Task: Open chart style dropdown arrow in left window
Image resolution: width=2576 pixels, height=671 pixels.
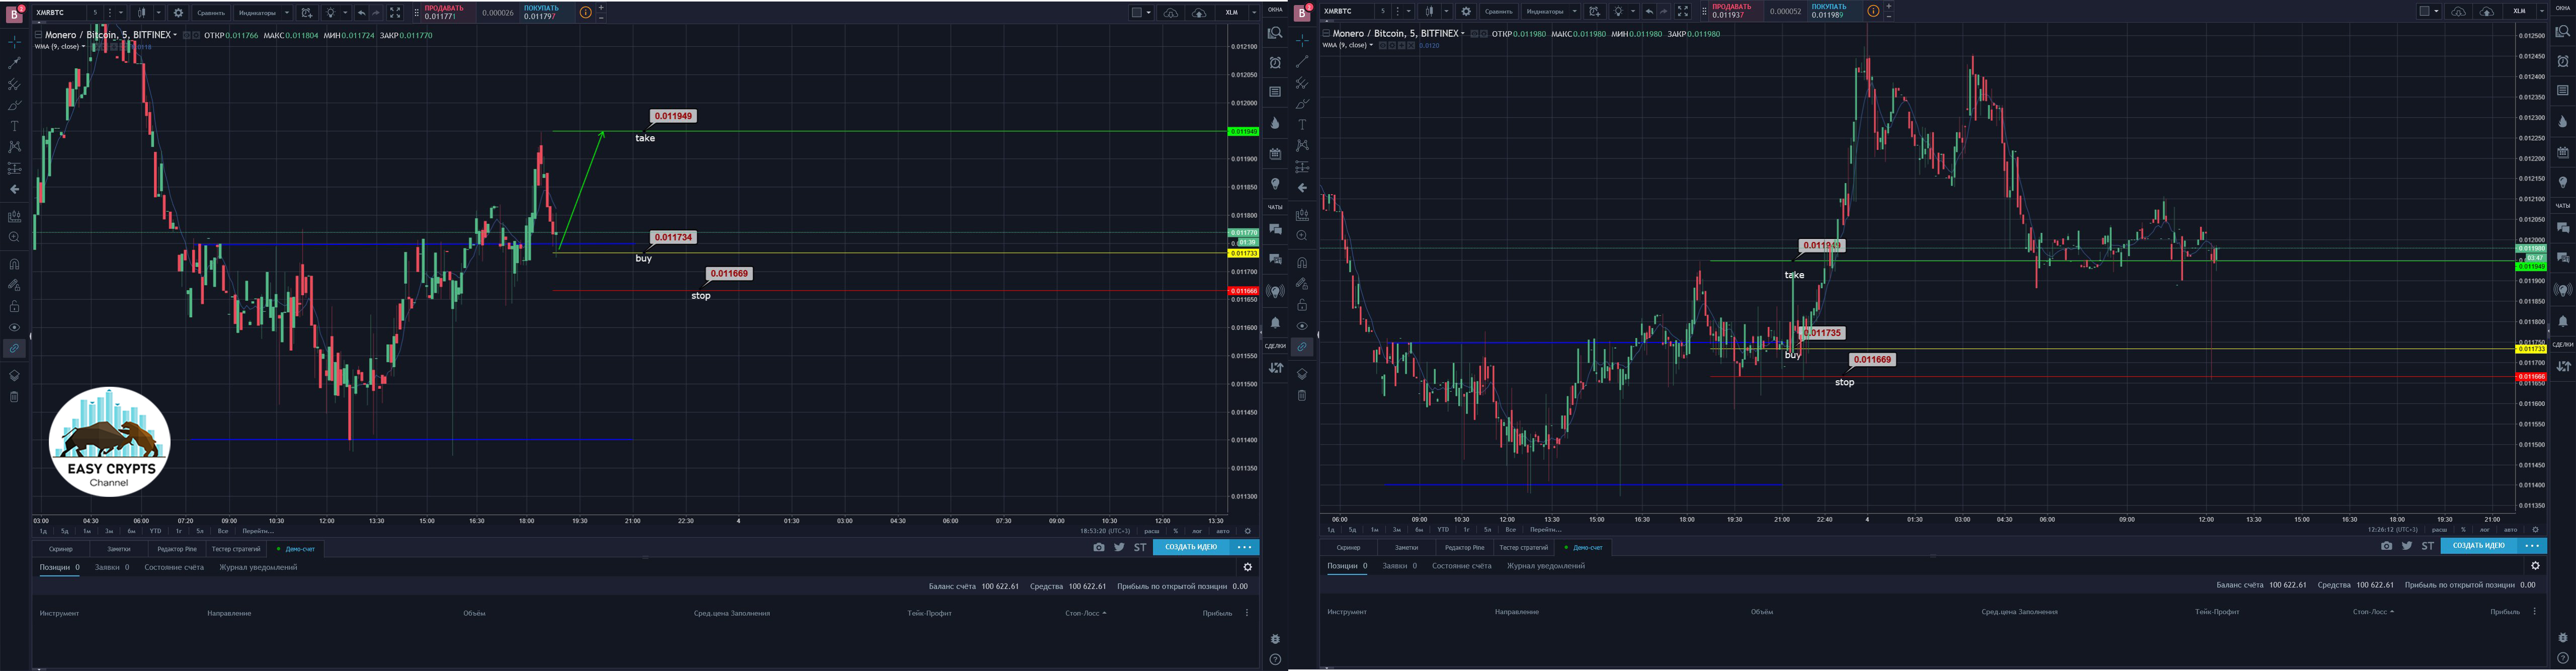Action: (x=158, y=13)
